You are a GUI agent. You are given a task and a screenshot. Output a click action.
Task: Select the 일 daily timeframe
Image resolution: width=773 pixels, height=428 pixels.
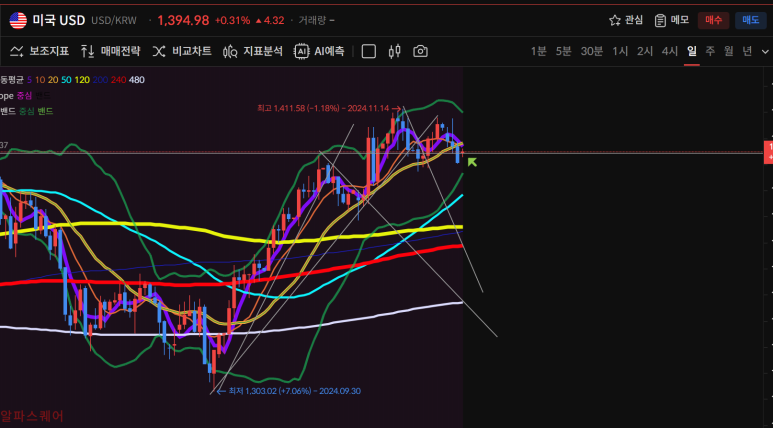[692, 51]
